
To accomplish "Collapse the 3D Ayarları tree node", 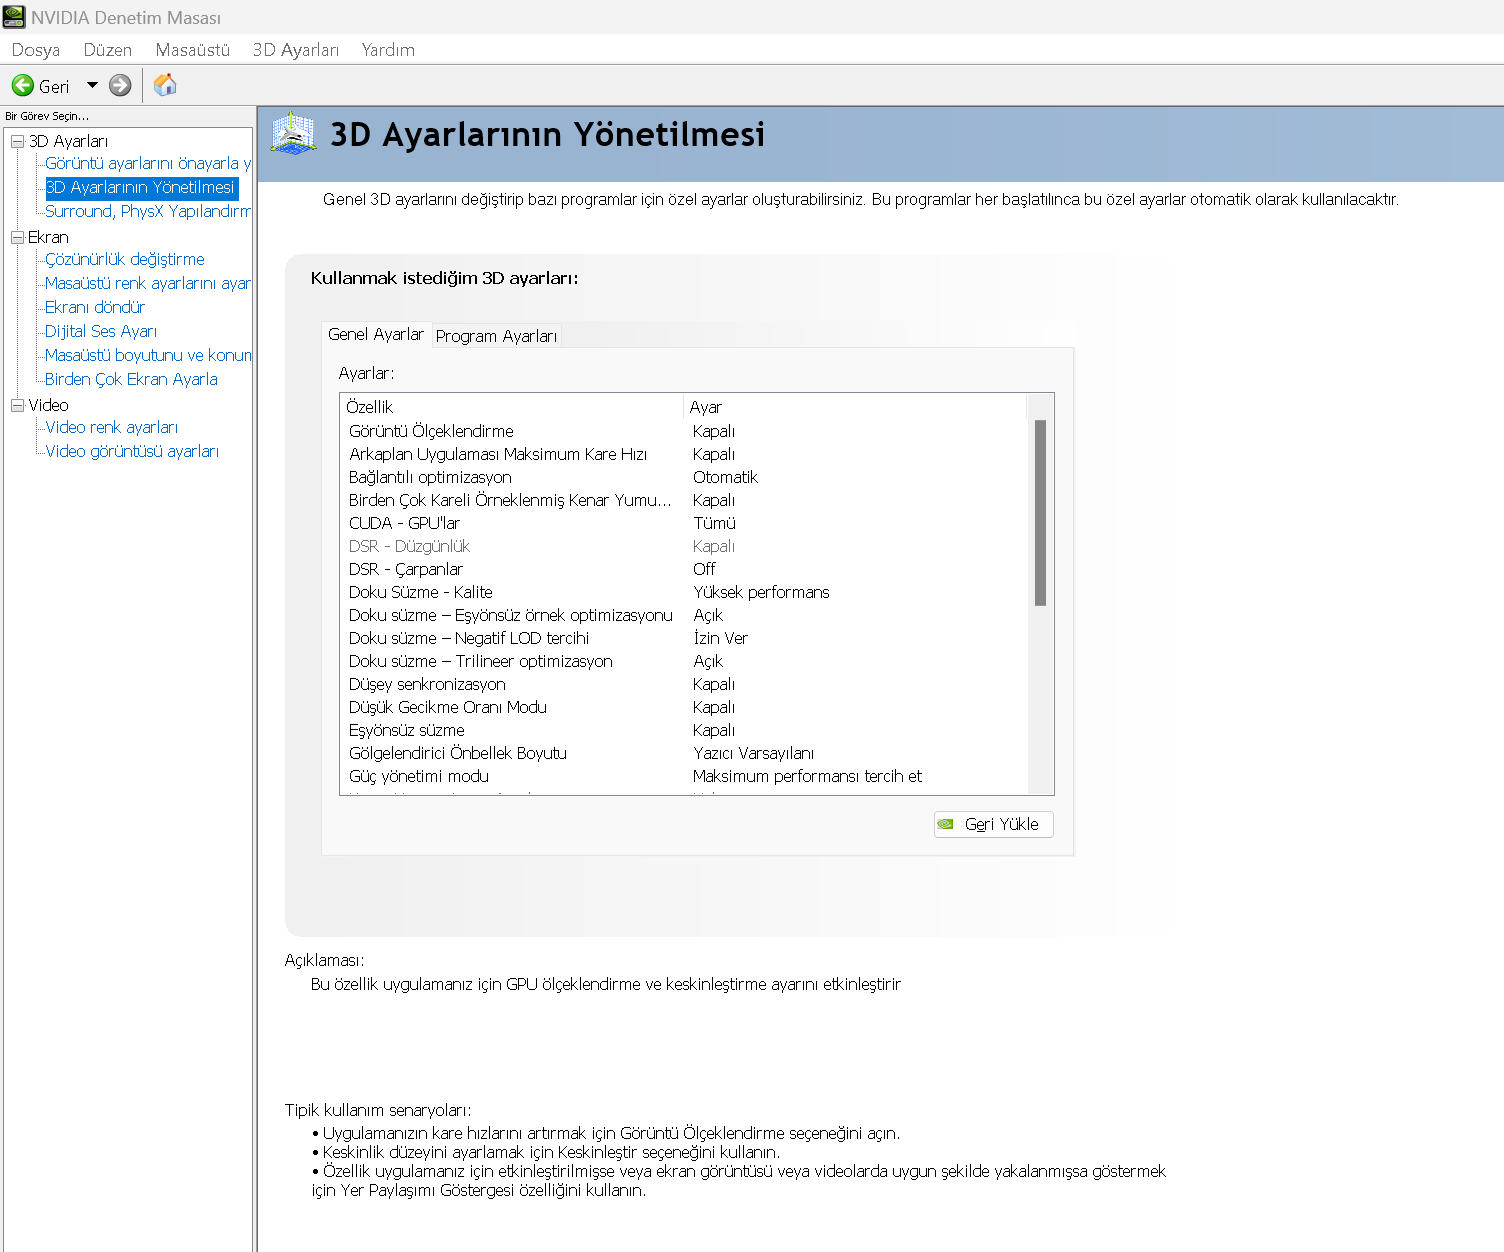I will pos(17,141).
